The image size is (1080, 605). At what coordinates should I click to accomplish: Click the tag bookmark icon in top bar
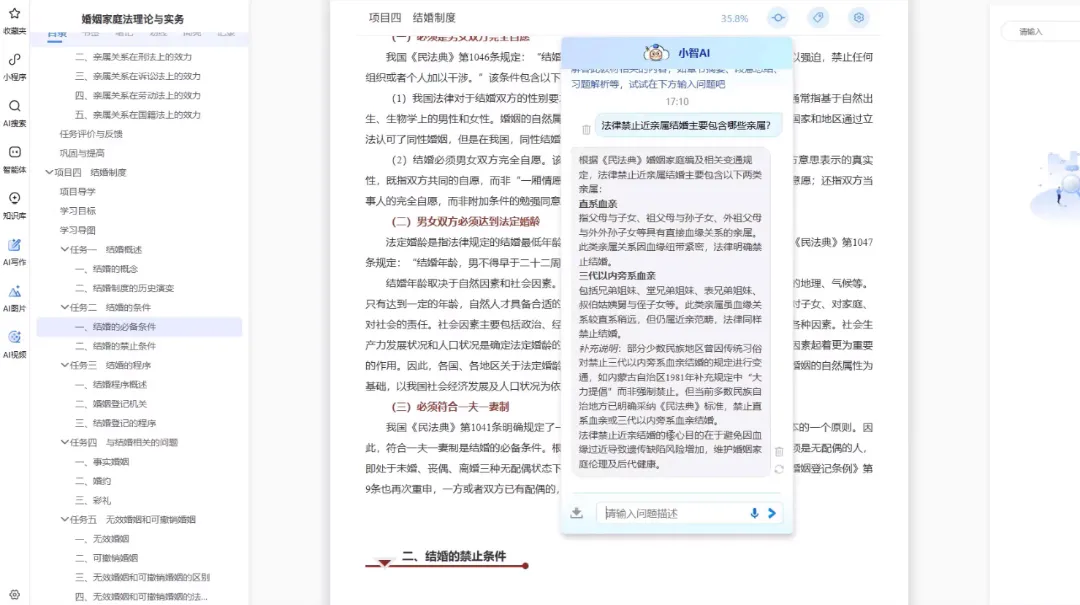tap(818, 18)
